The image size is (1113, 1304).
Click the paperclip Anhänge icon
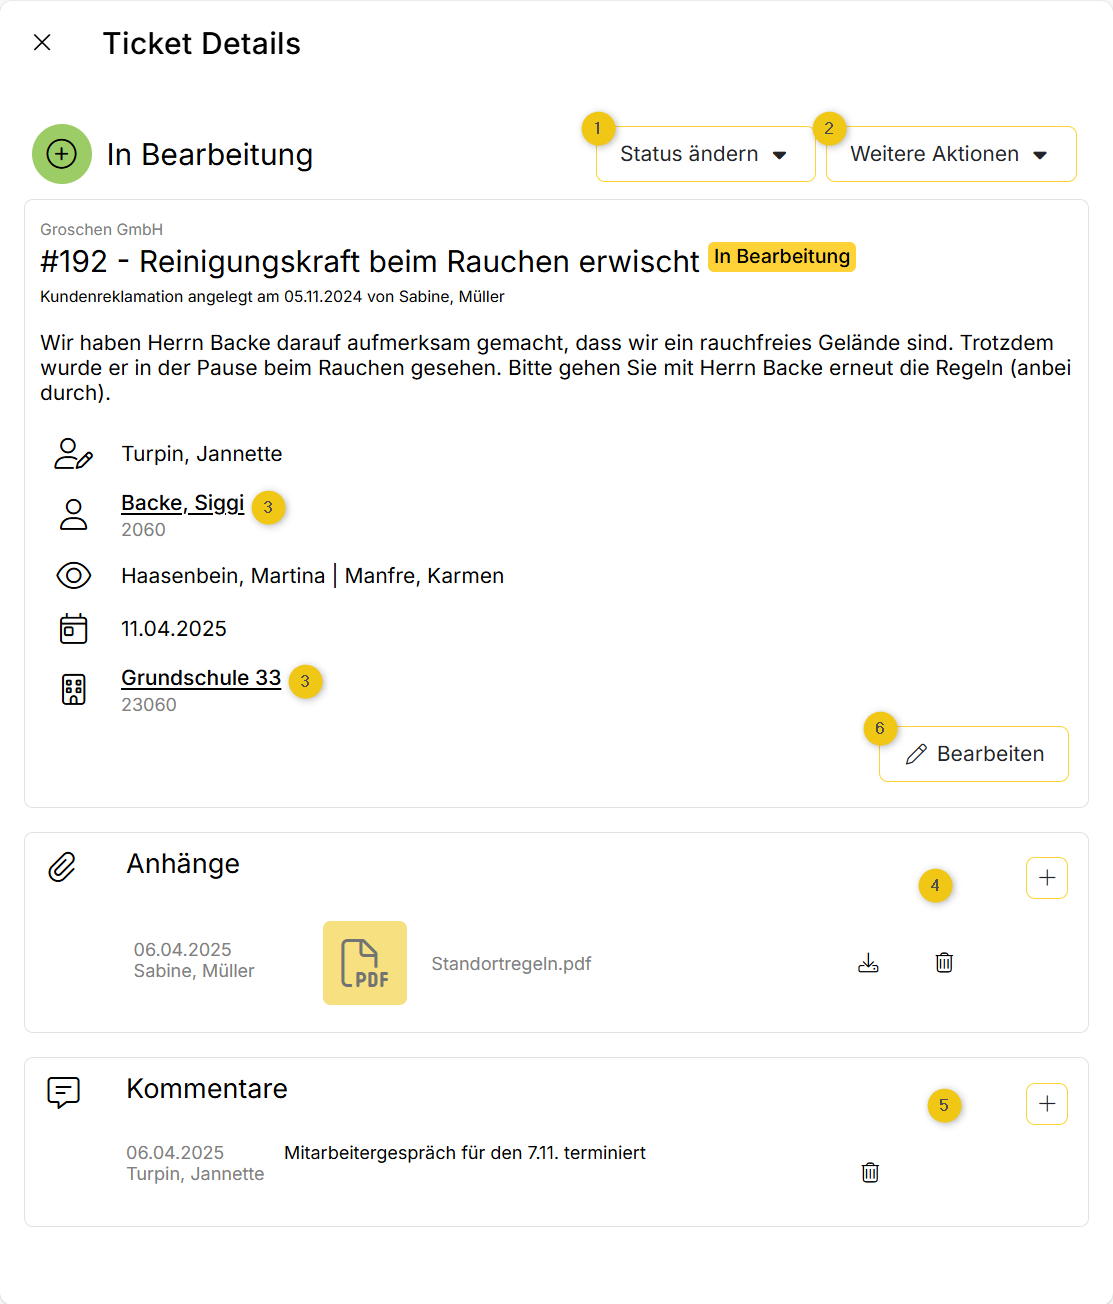click(x=62, y=867)
